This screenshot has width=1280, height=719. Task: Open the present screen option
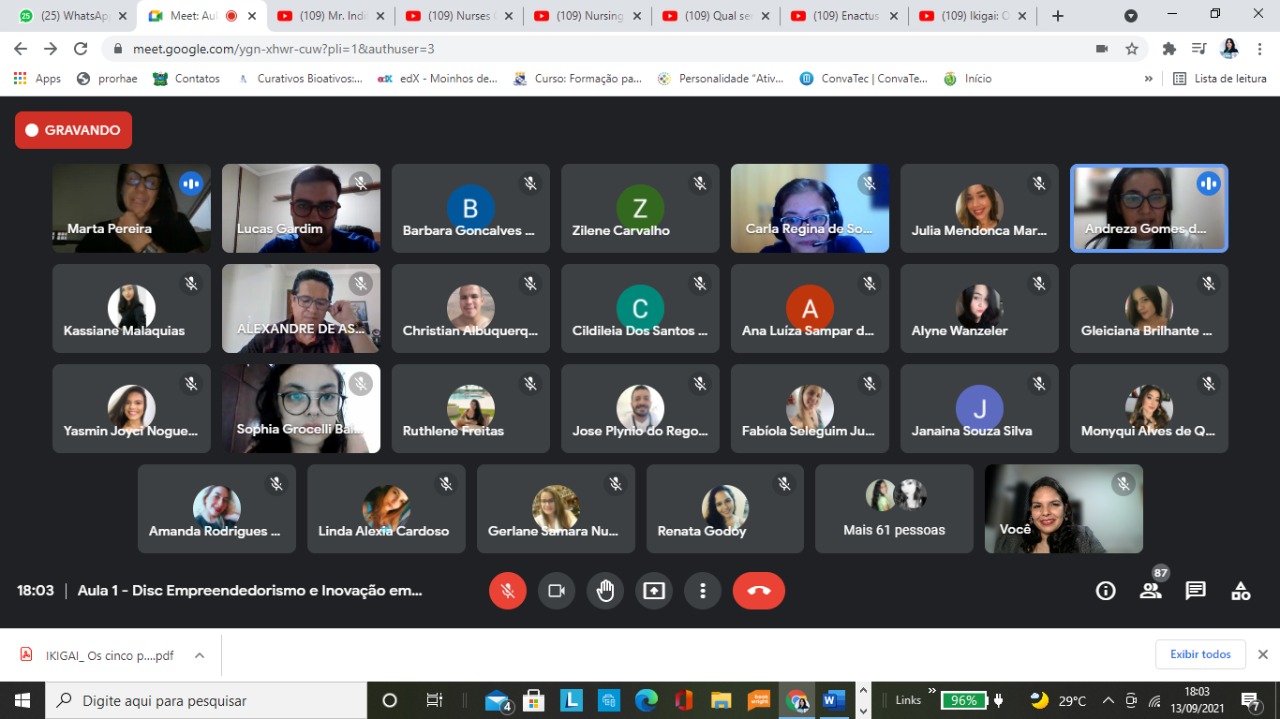654,591
